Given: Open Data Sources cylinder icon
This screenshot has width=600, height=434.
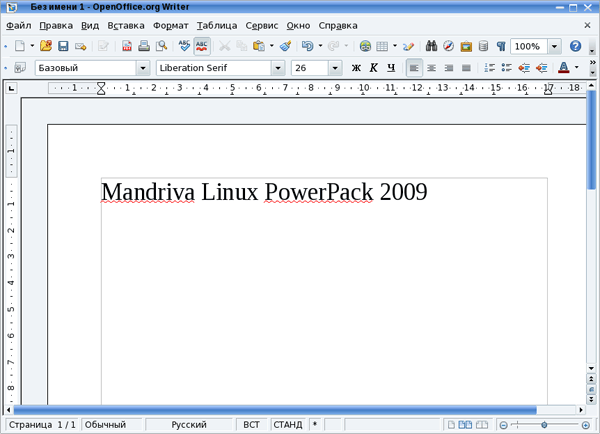Looking at the screenshot, I should pyautogui.click(x=483, y=46).
